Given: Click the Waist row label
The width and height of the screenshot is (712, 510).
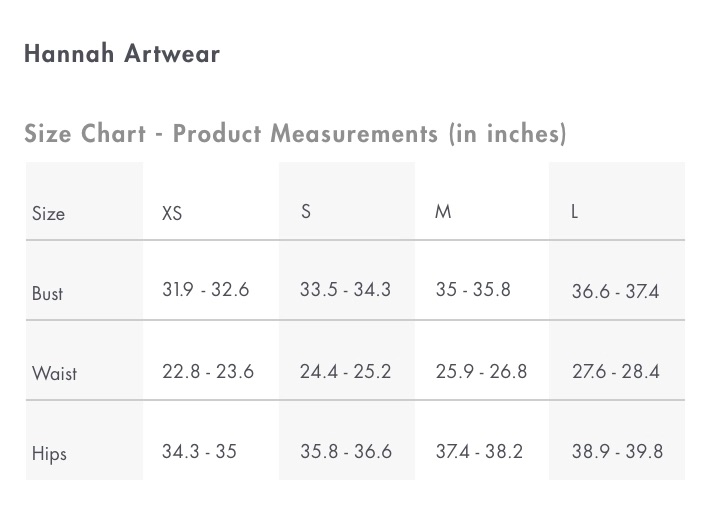Looking at the screenshot, I should (x=54, y=373).
